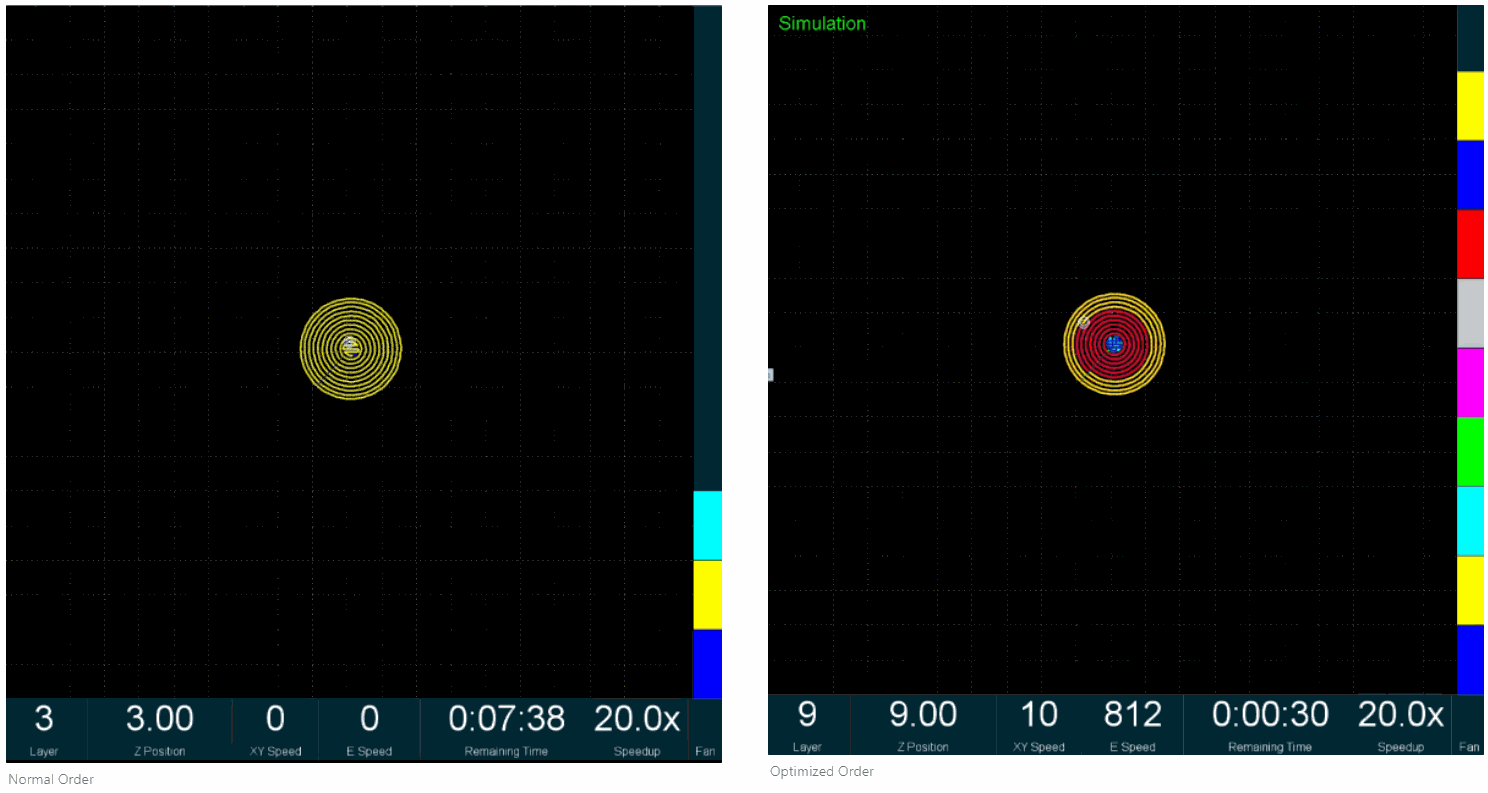The height and width of the screenshot is (793, 1488).
Task: Click the cyan swatch in Normal Order simulation
Action: click(x=707, y=525)
